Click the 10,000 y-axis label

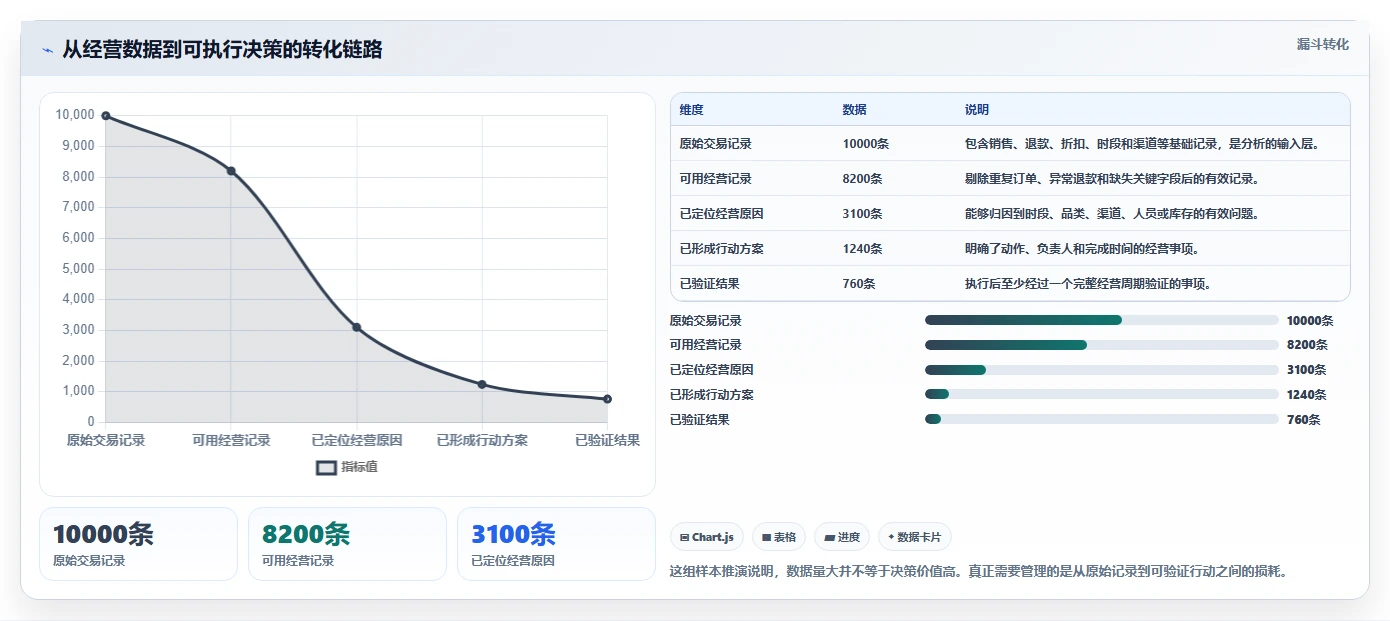(x=75, y=115)
